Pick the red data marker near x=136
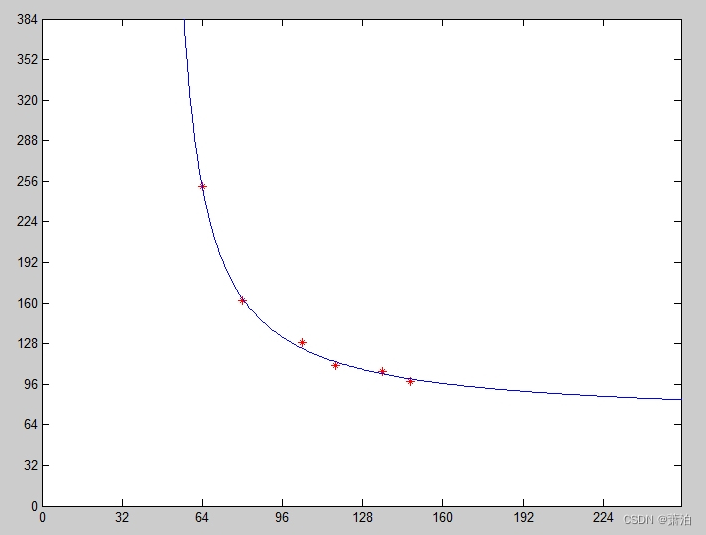The height and width of the screenshot is (535, 706). click(x=382, y=372)
